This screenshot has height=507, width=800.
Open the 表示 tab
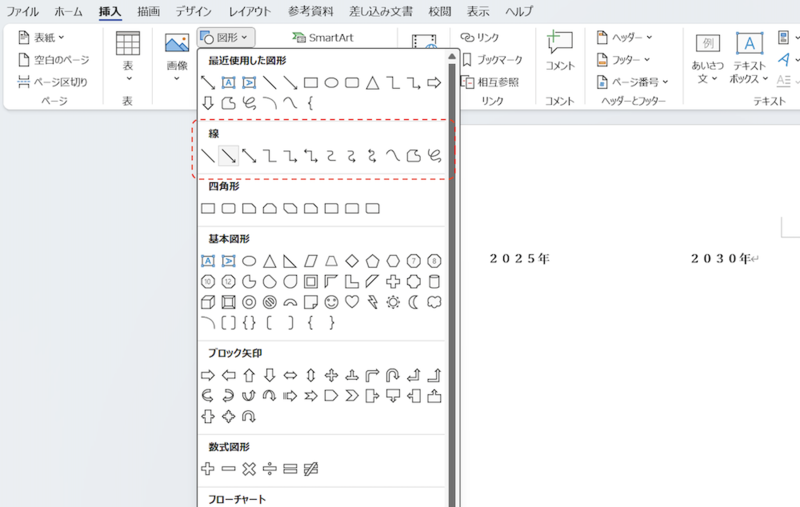(478, 11)
